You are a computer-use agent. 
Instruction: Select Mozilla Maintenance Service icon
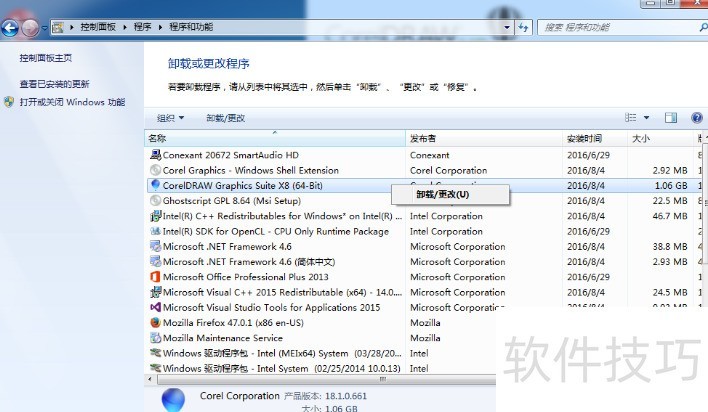[155, 338]
